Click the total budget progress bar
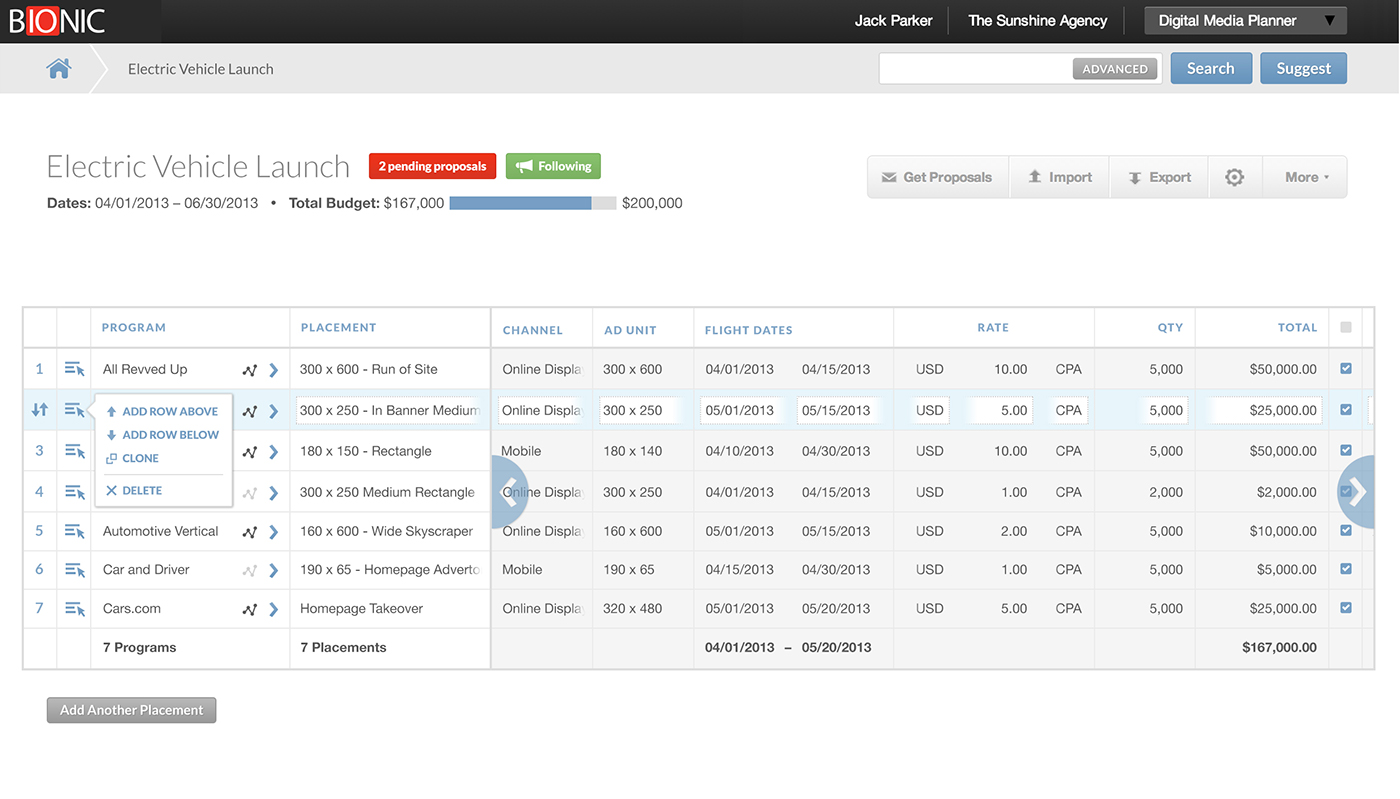The width and height of the screenshot is (1400, 799). tap(533, 203)
